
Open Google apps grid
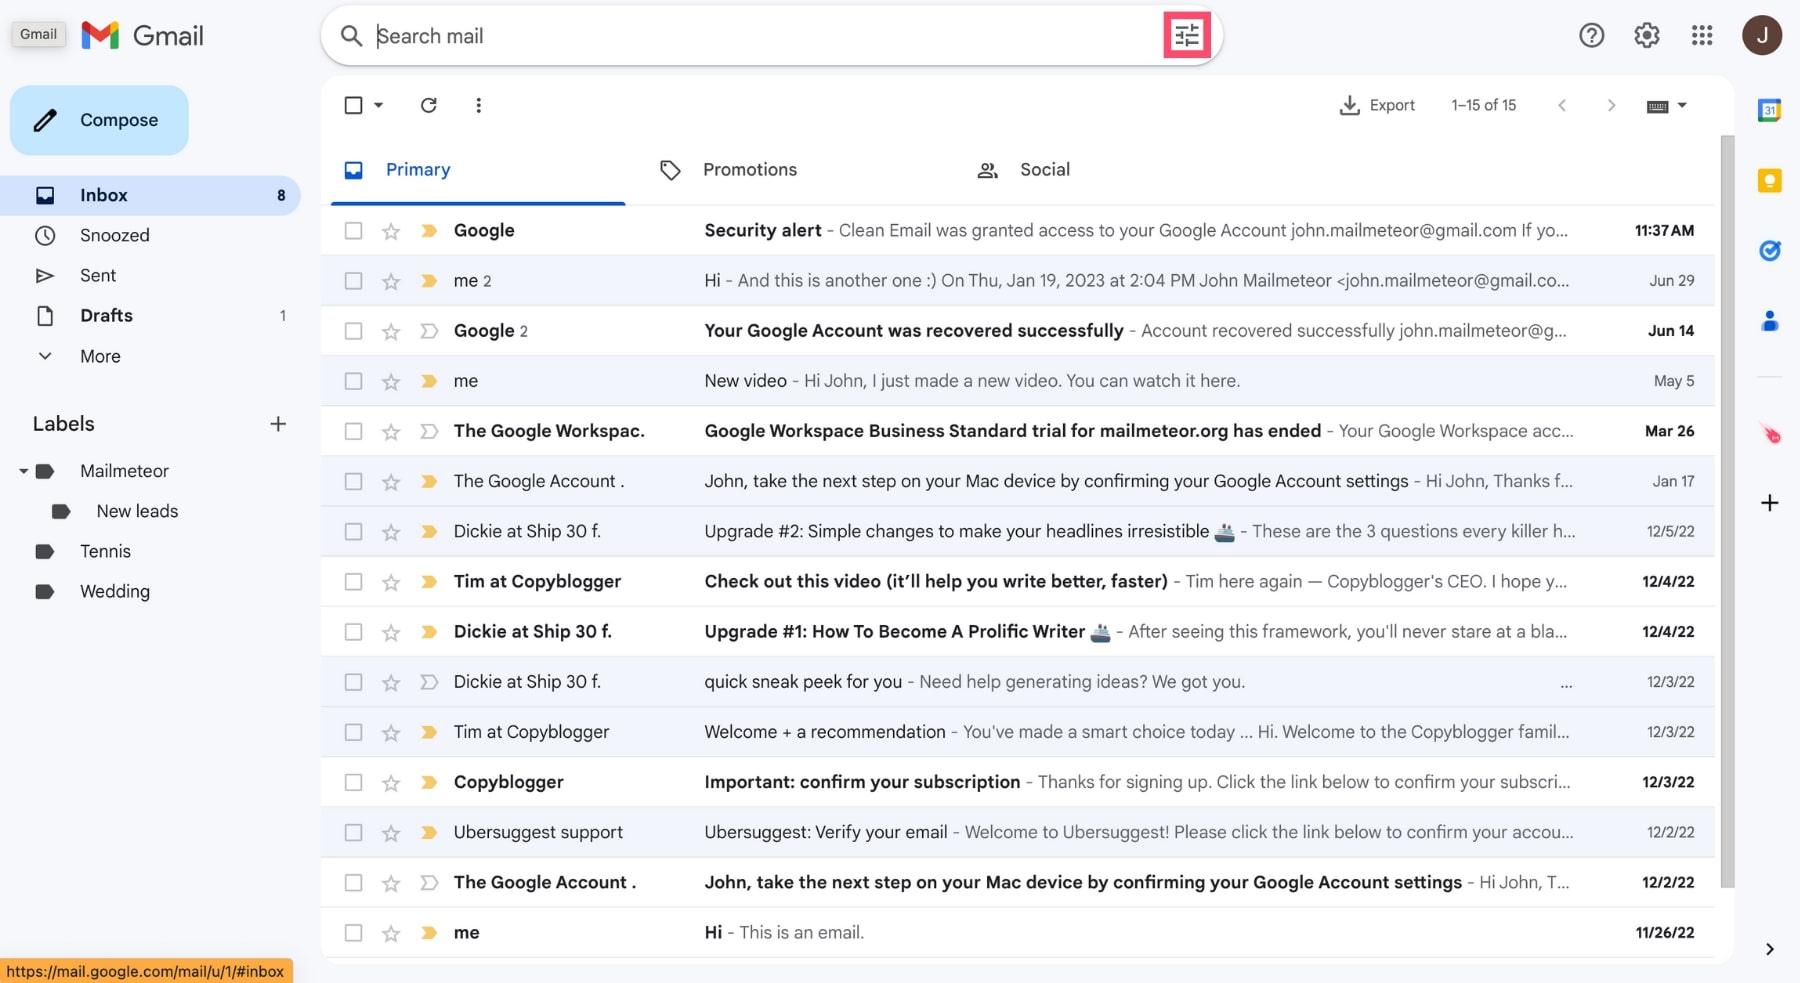coord(1702,36)
